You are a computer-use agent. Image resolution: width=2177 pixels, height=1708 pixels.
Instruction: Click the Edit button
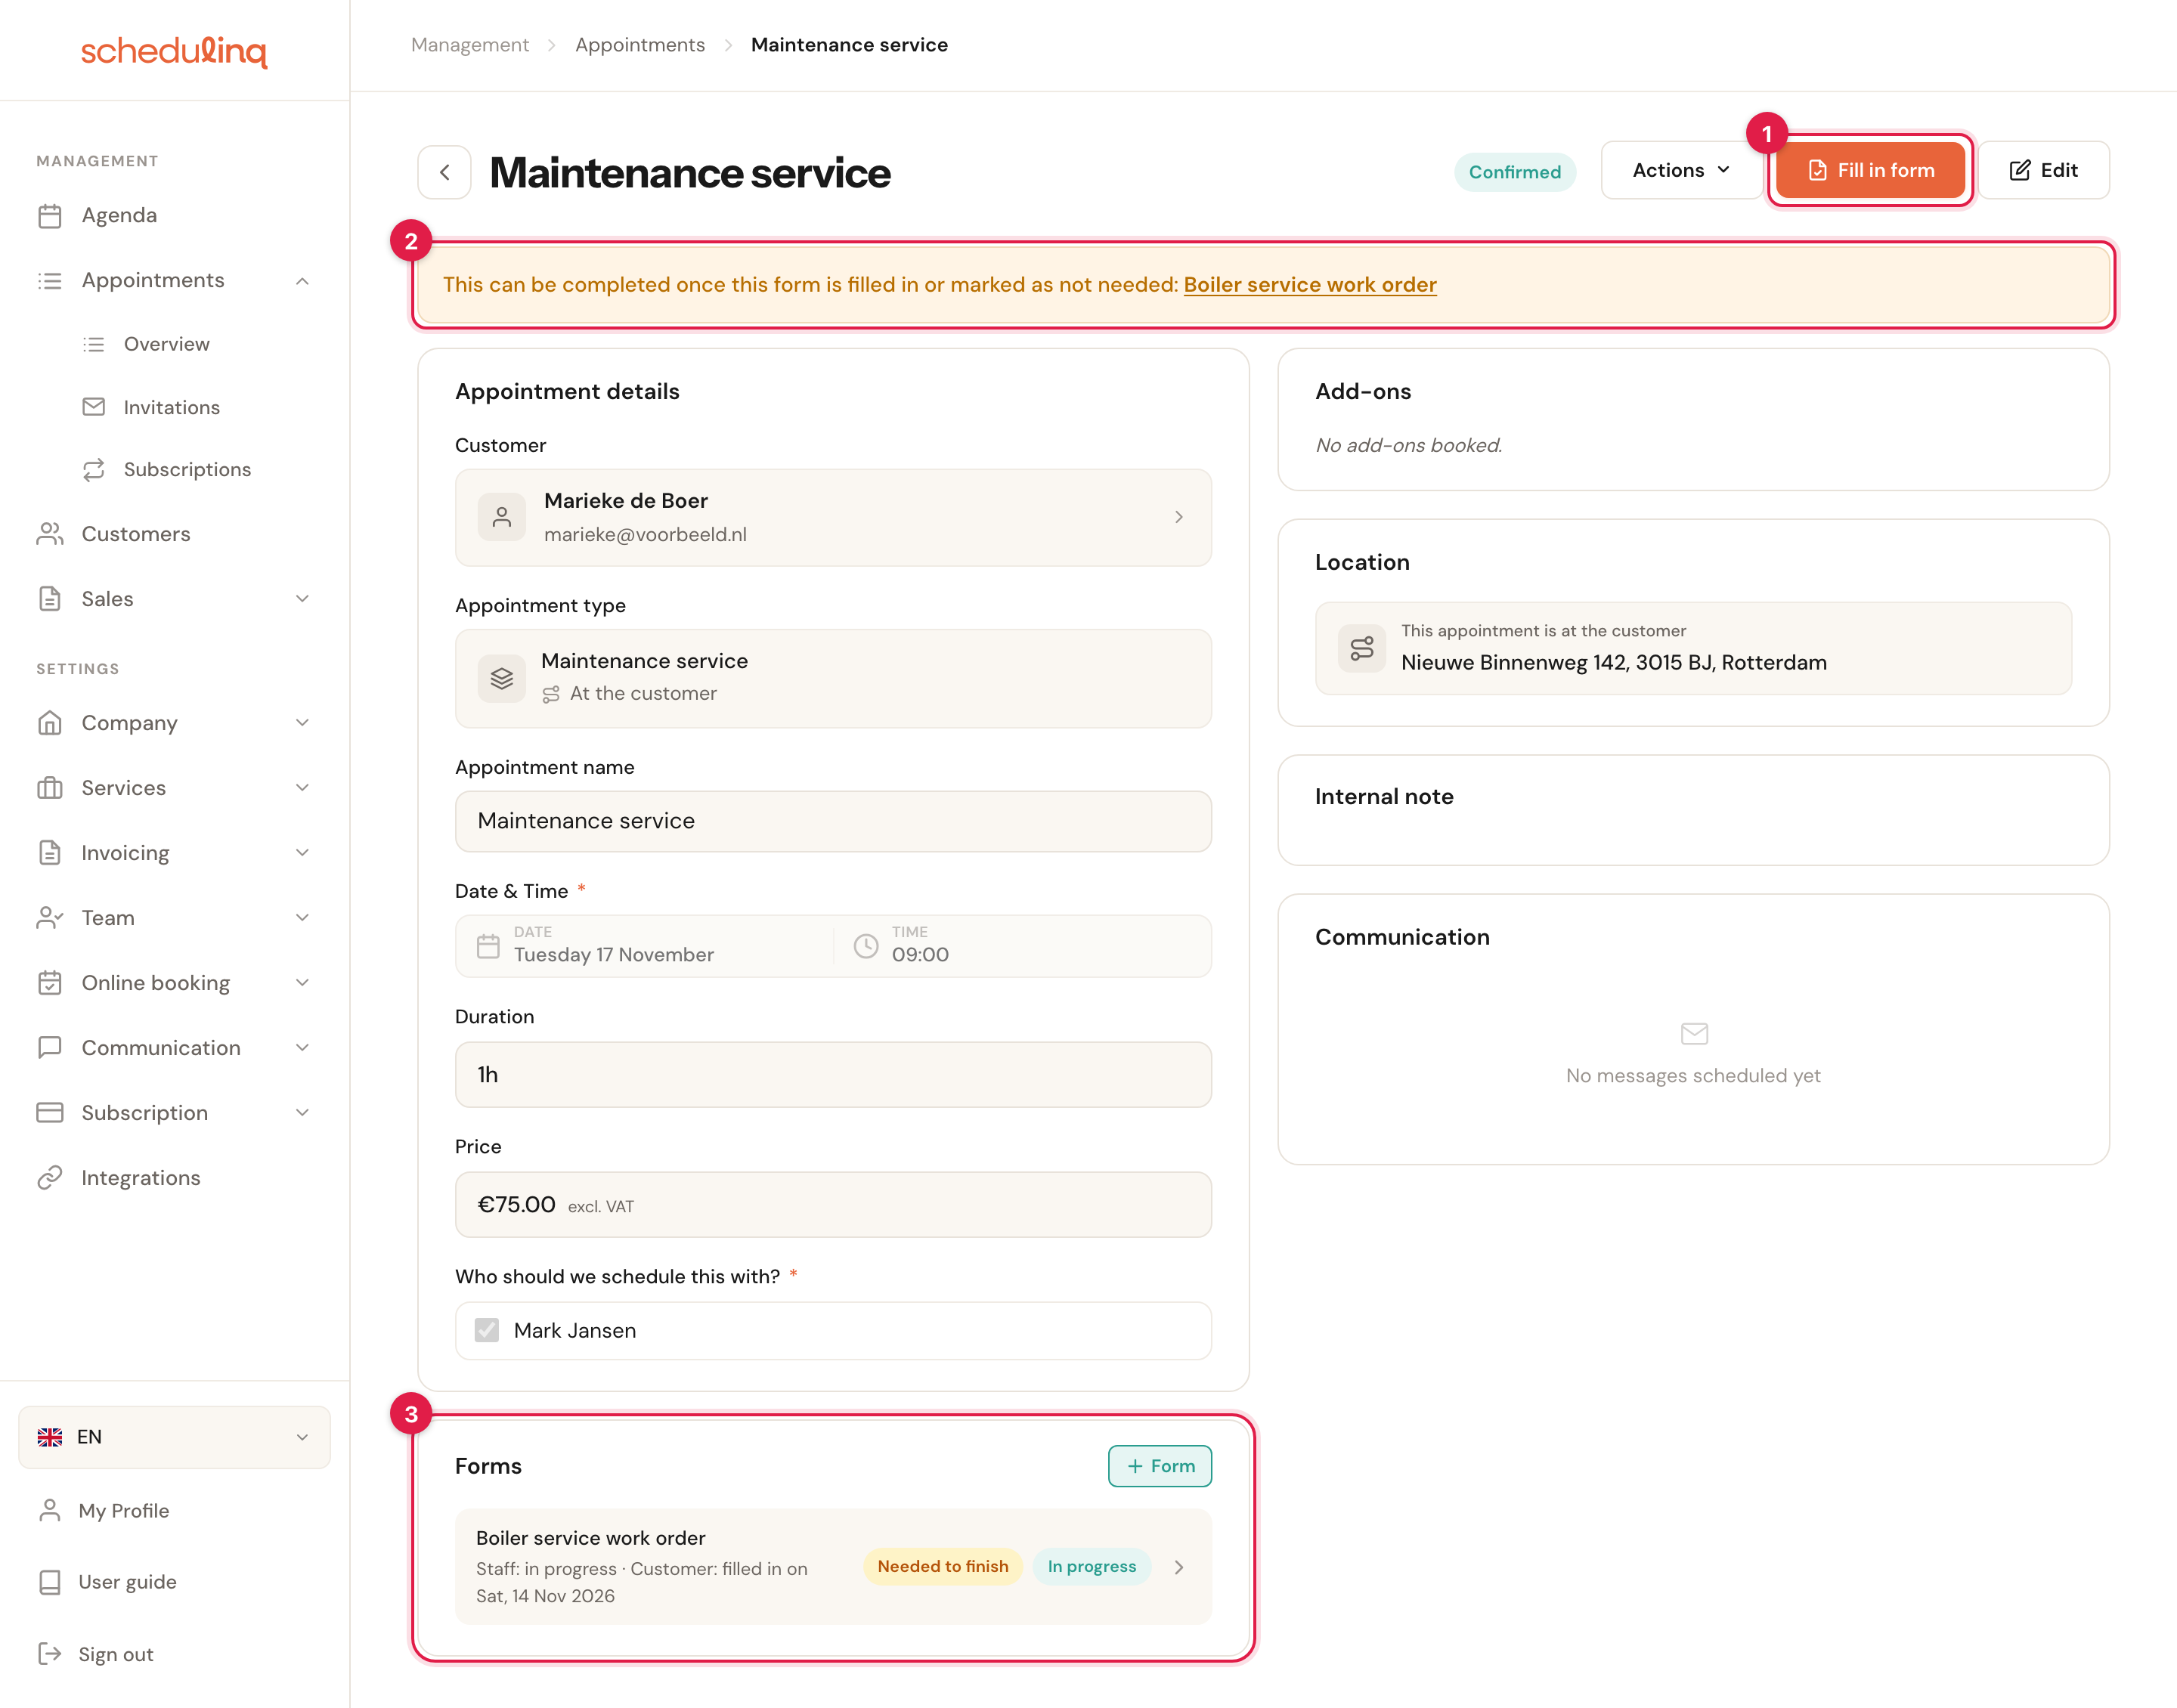[2044, 170]
